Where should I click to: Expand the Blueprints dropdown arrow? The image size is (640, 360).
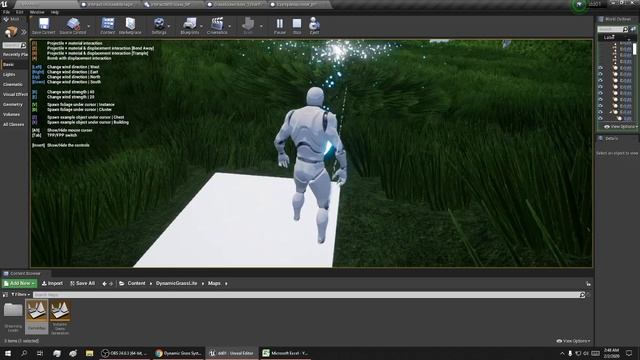tap(202, 26)
